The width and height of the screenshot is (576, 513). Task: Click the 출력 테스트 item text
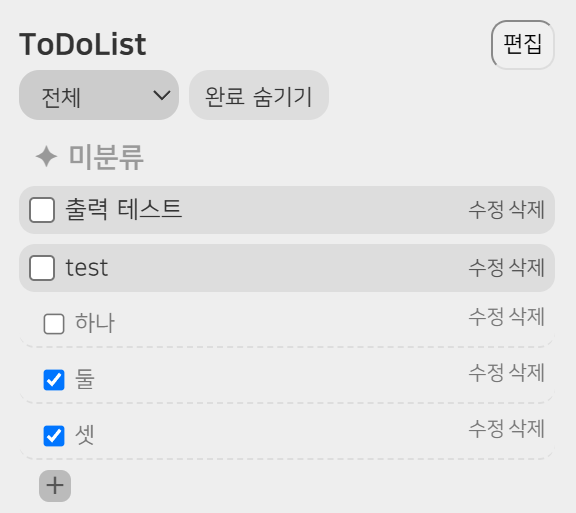(123, 209)
